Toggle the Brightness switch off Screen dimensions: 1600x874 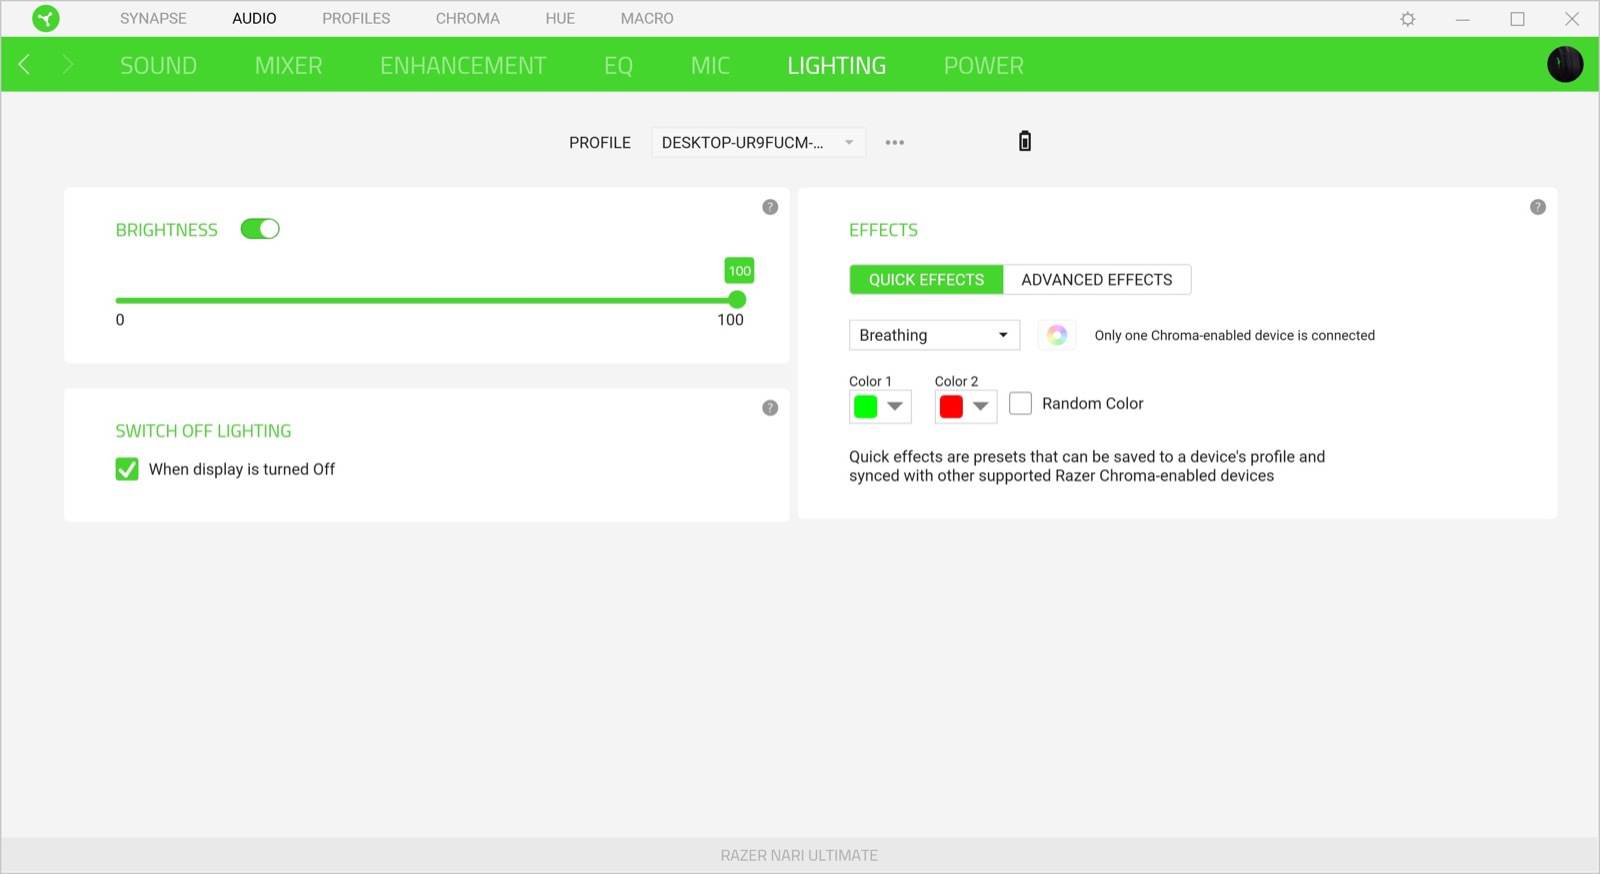coord(260,229)
